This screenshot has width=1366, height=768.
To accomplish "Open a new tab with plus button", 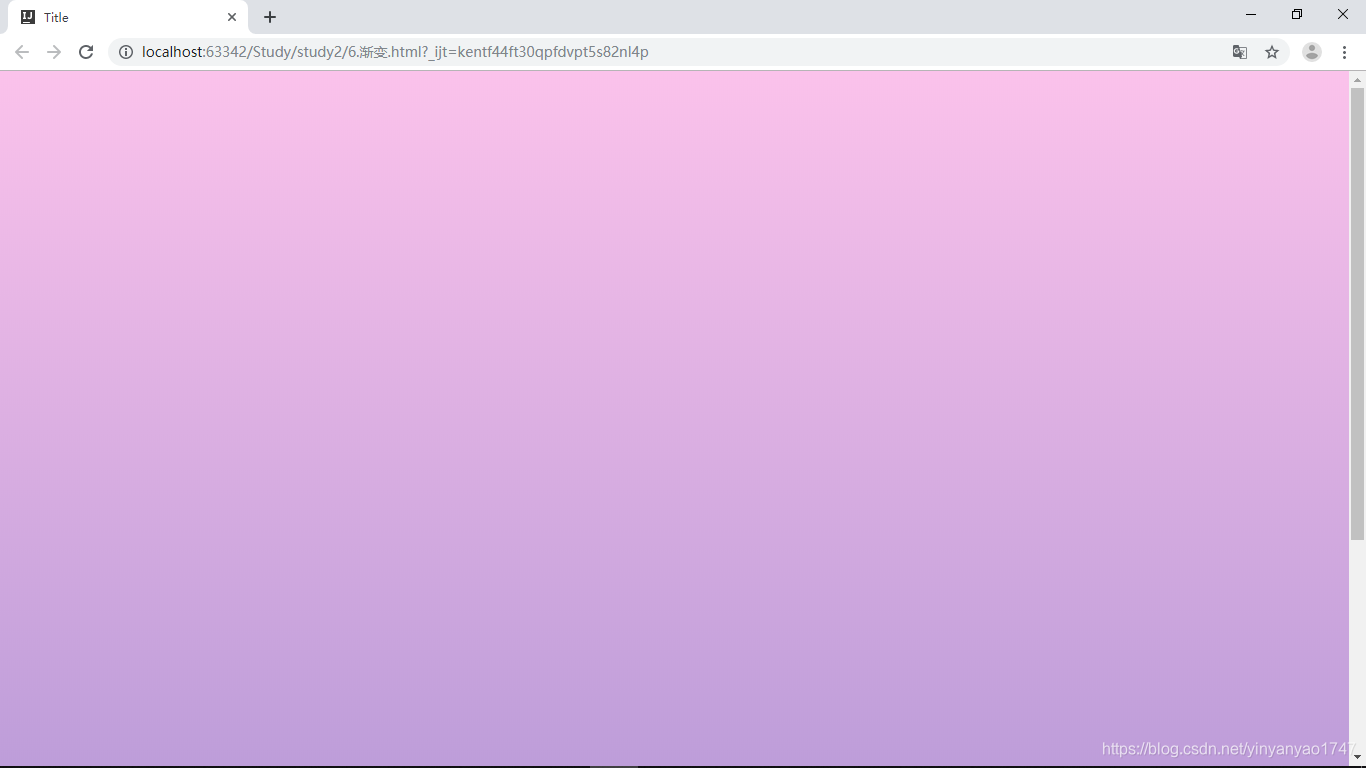I will click(270, 17).
